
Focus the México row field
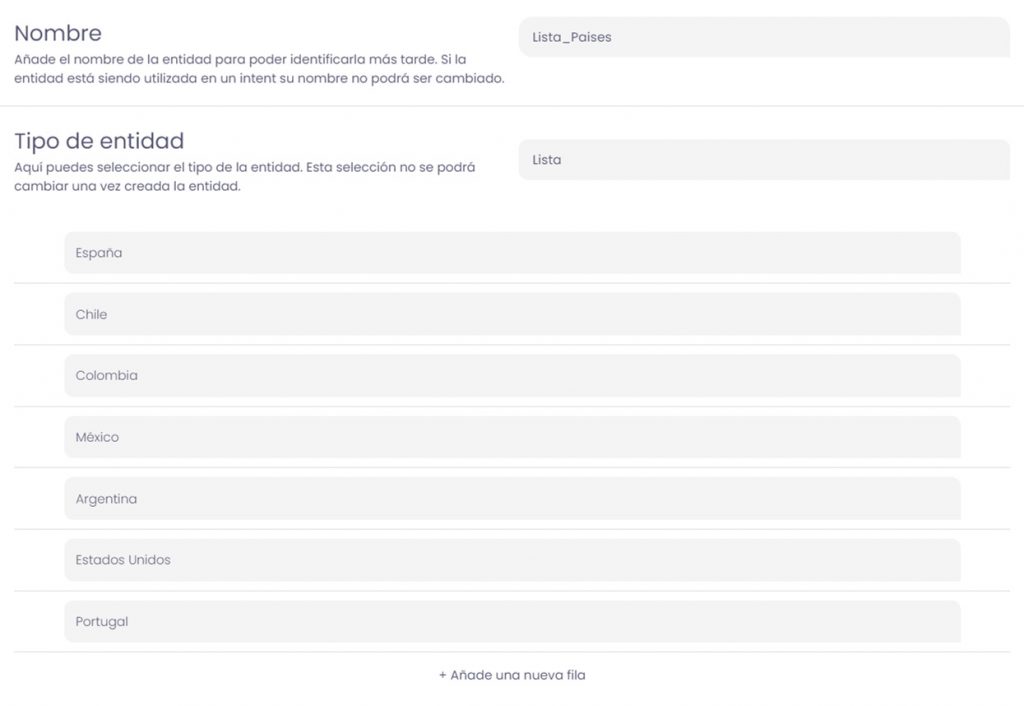(x=512, y=437)
